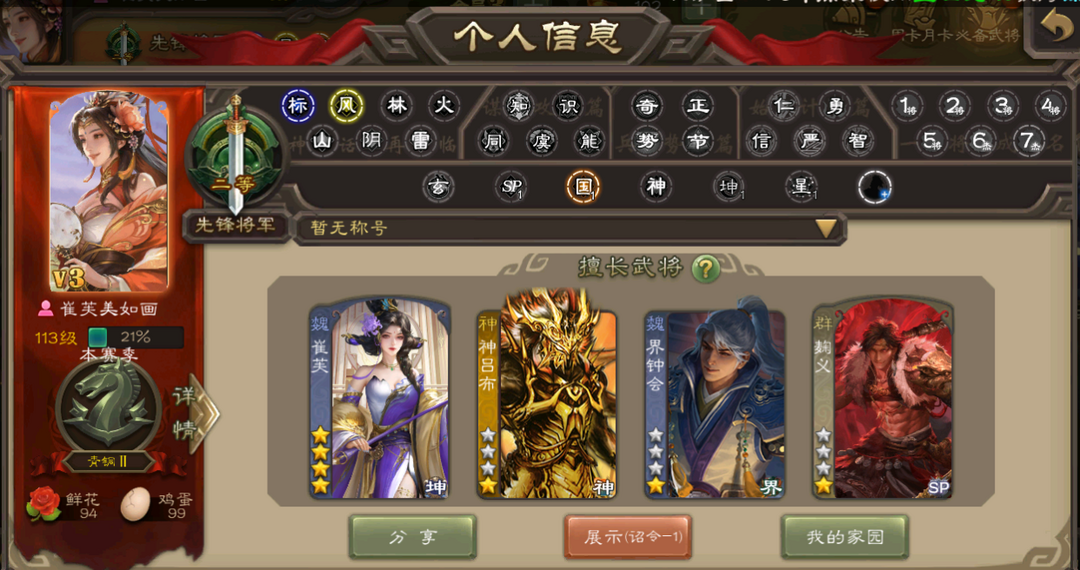Open 我的家园 button
1080x570 pixels.
point(845,536)
